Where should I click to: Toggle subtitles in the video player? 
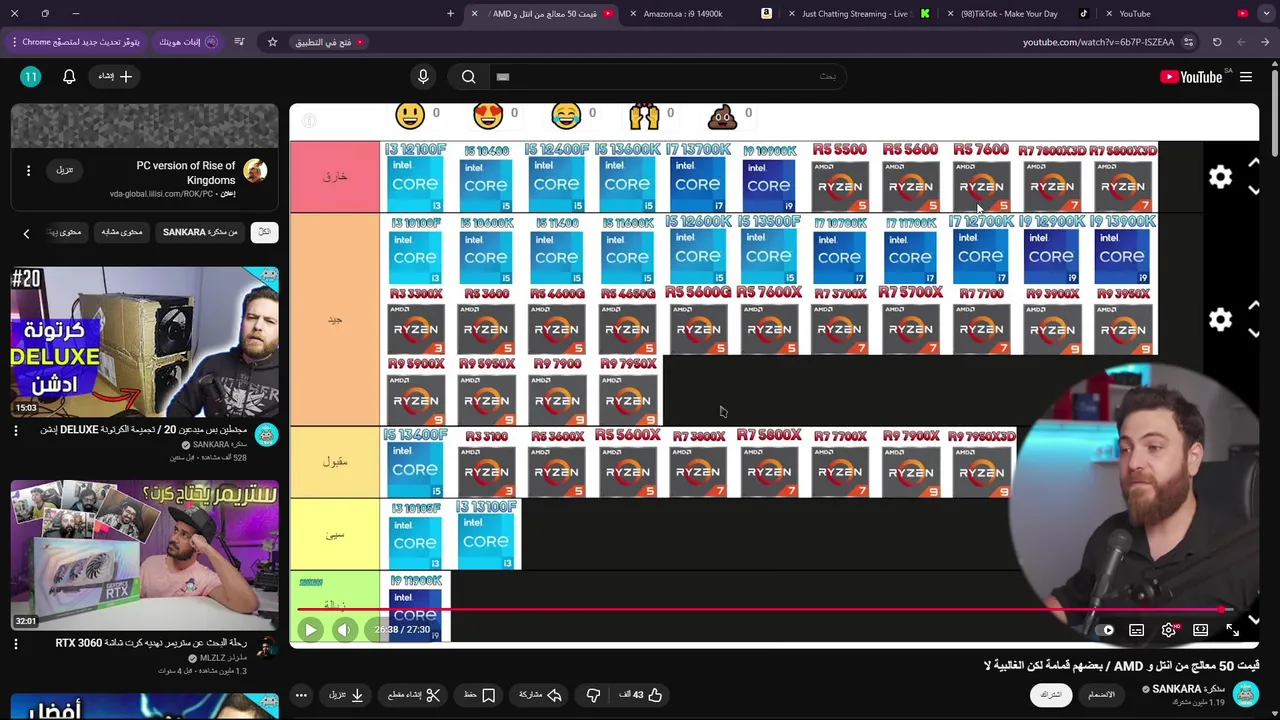(1137, 630)
